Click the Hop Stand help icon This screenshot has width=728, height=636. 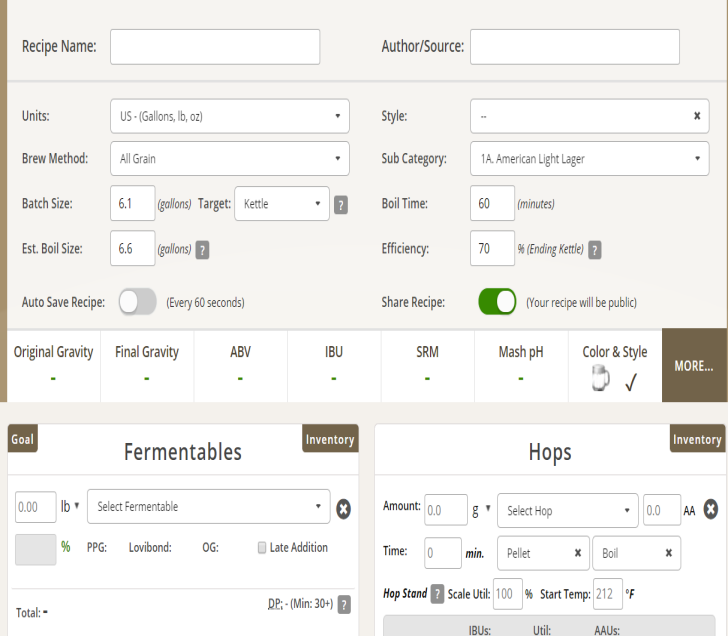point(437,594)
